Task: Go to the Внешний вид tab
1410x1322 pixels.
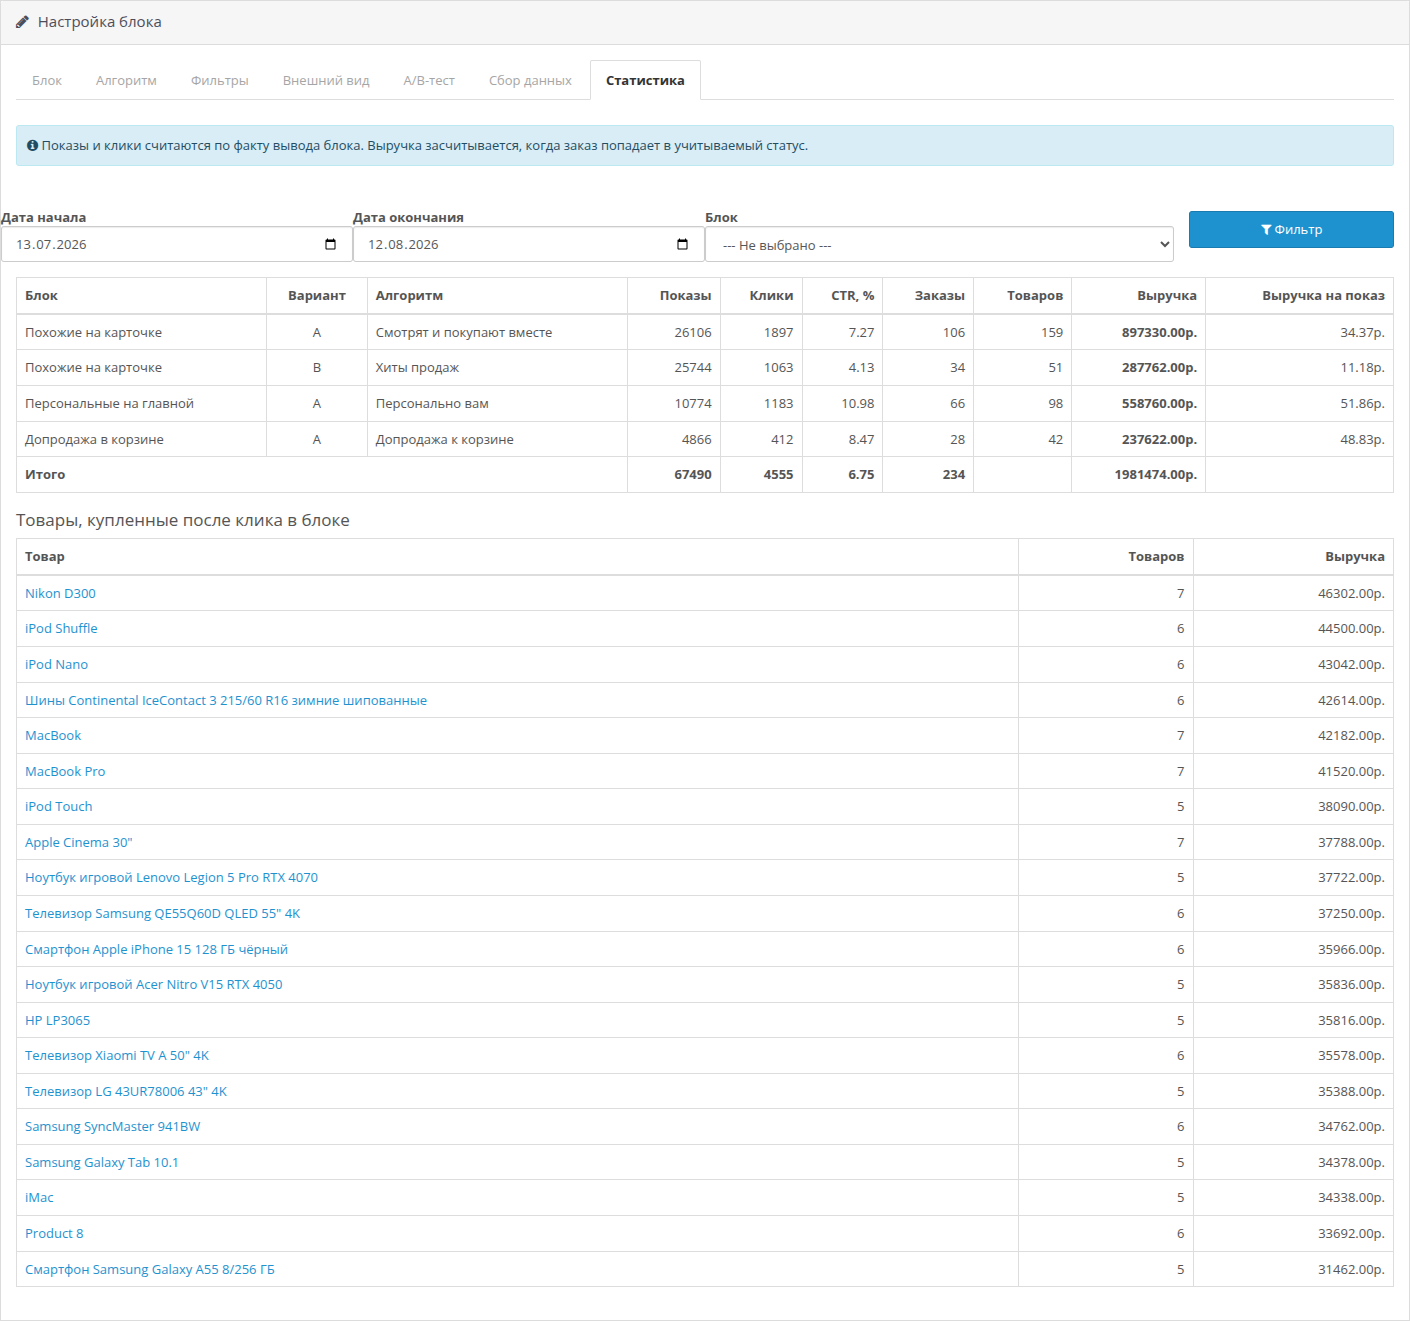Action: [326, 81]
